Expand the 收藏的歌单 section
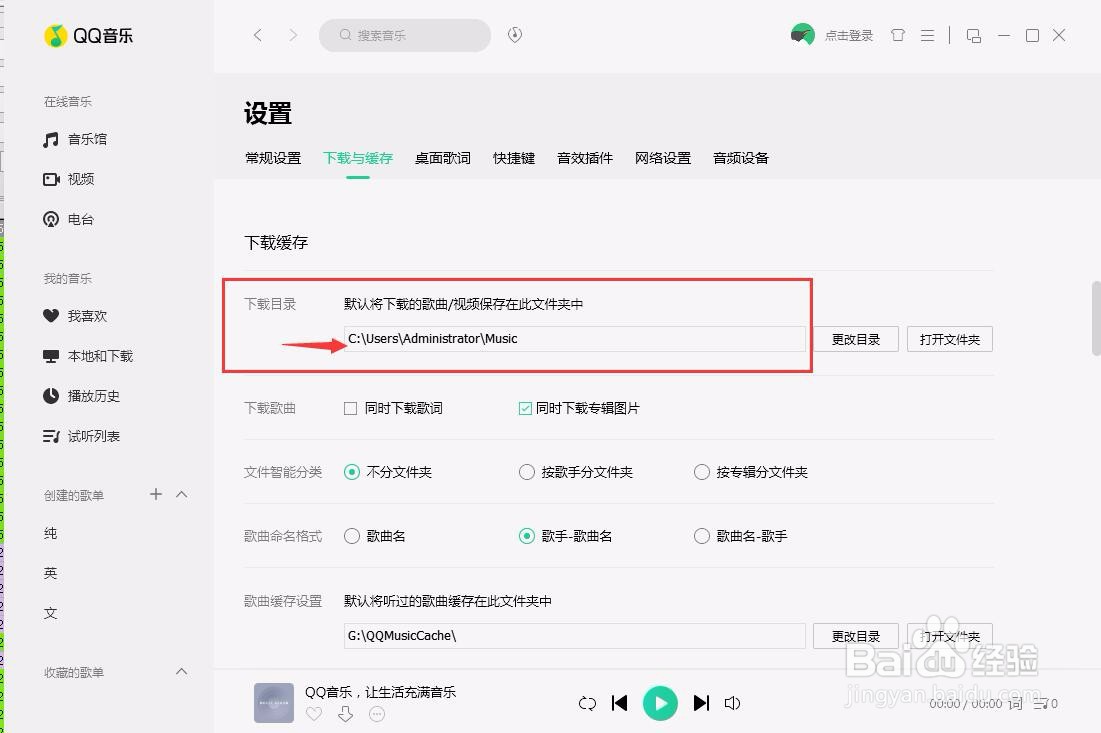This screenshot has height=733, width=1101. pos(181,671)
